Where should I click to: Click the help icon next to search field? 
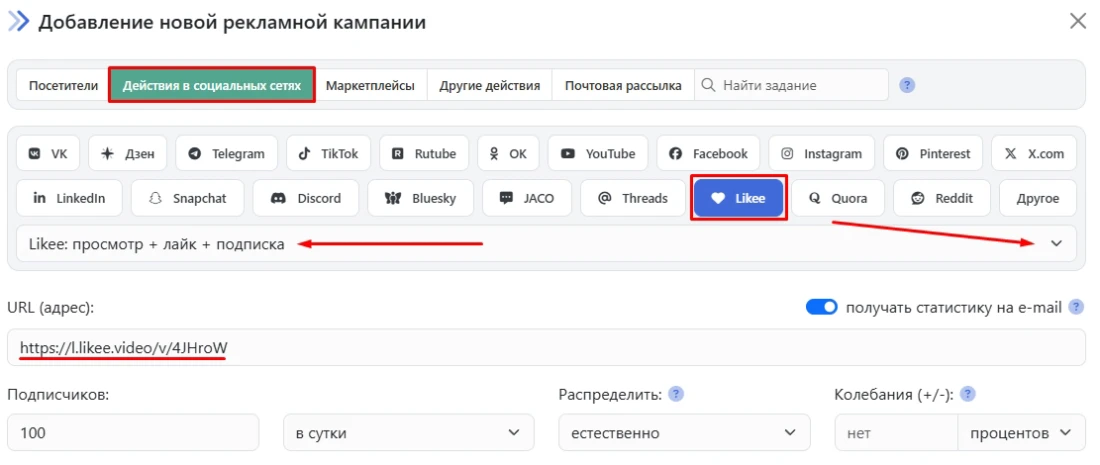tap(907, 85)
